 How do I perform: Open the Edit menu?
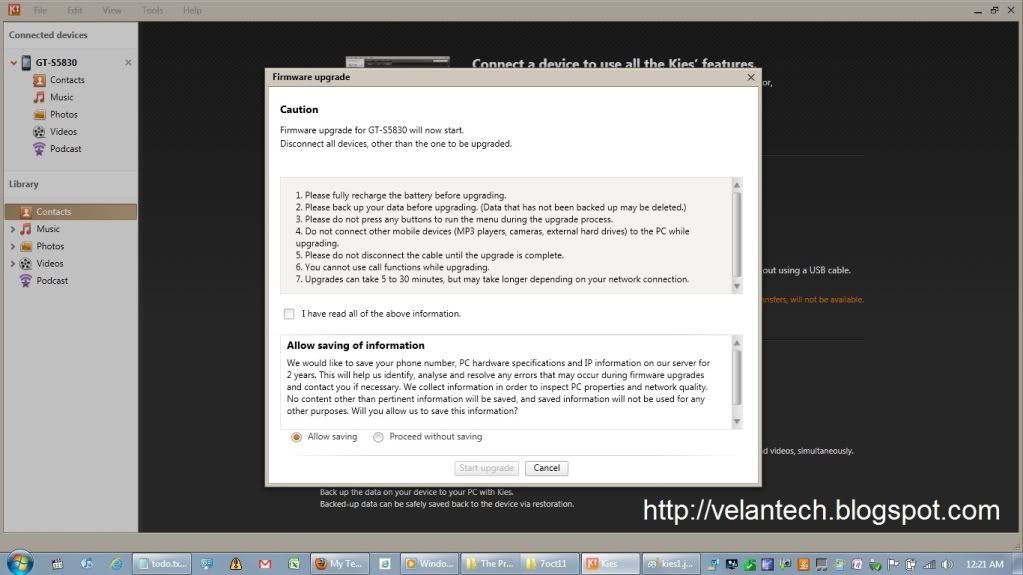(74, 10)
